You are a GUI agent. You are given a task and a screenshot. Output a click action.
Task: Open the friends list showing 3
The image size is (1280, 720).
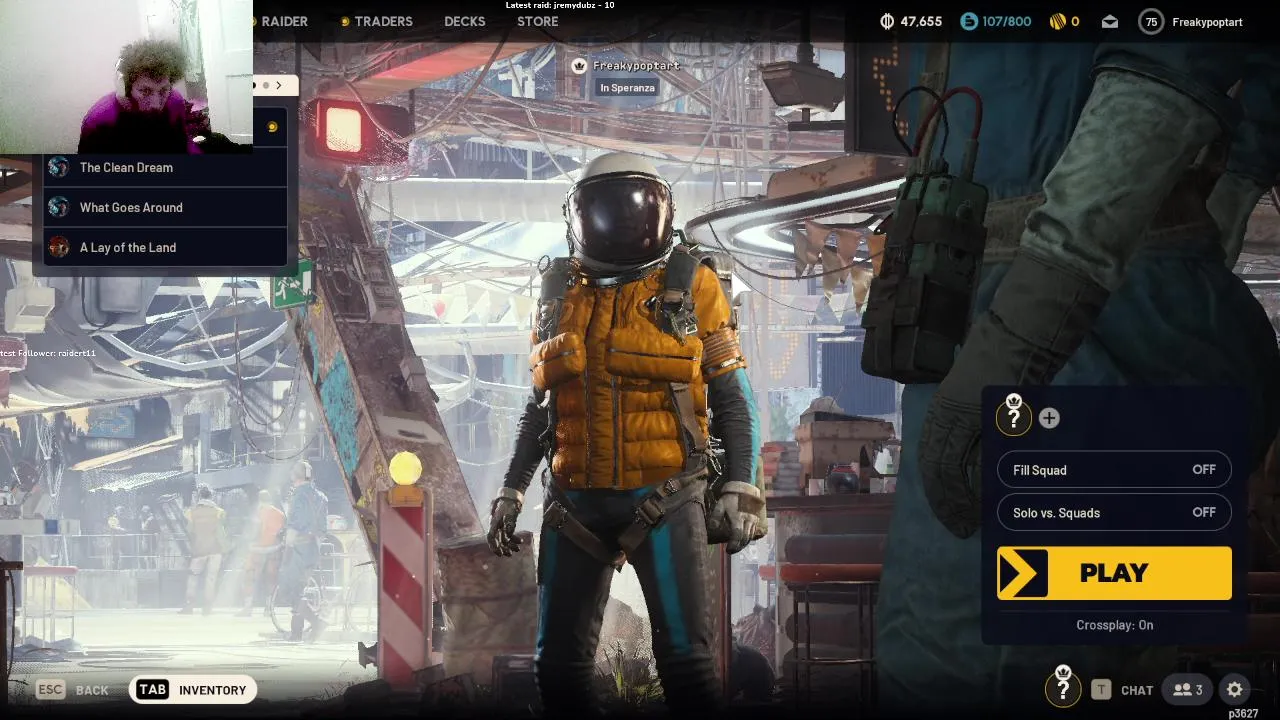[1188, 689]
